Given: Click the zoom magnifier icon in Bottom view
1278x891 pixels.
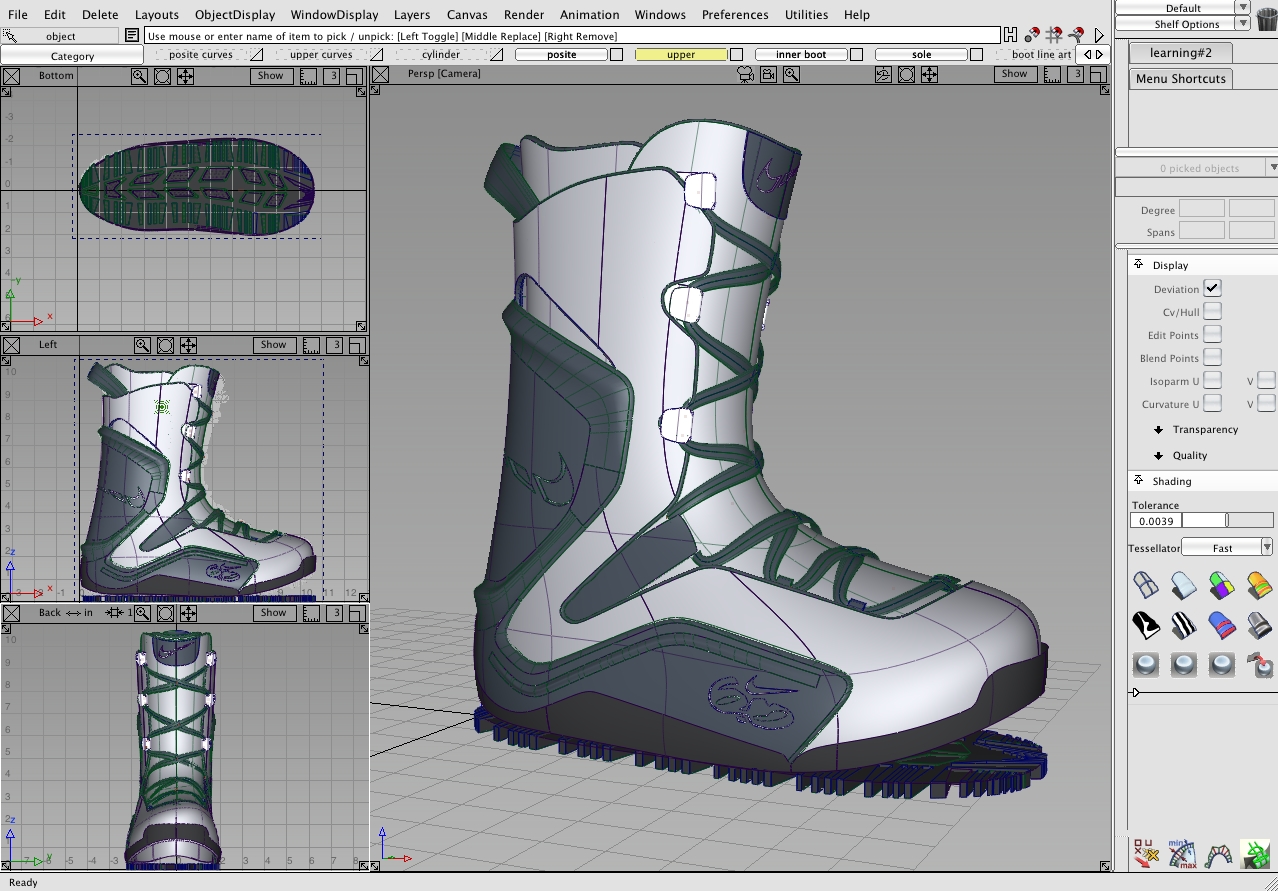Looking at the screenshot, I should (x=140, y=75).
